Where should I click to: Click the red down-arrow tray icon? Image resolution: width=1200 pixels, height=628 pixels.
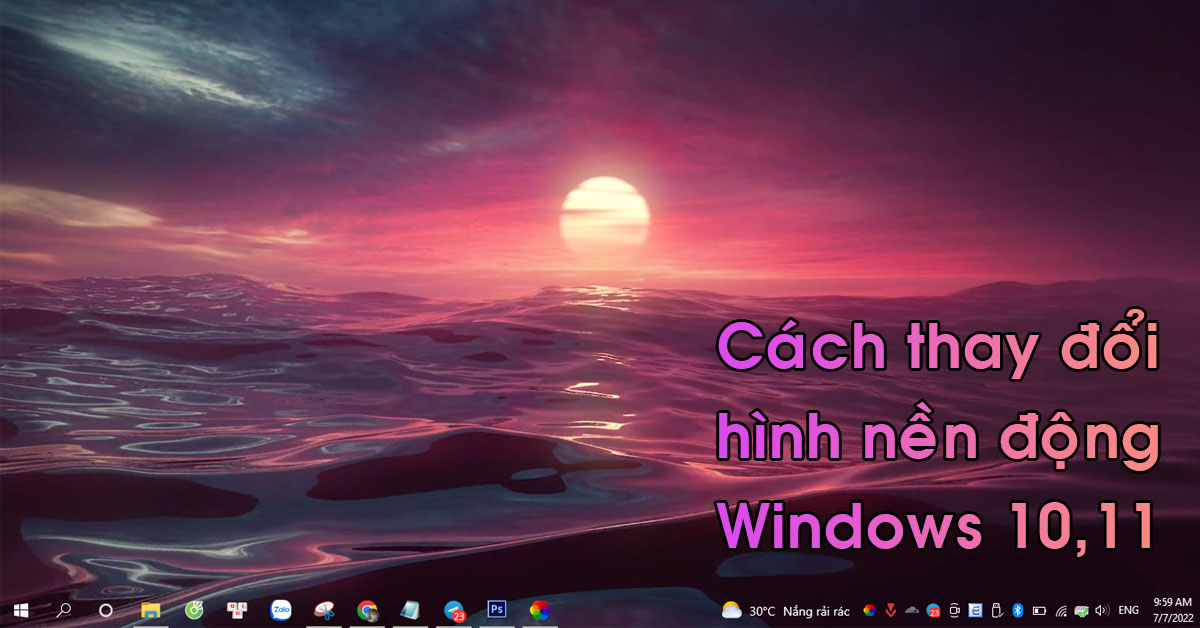click(x=890, y=610)
